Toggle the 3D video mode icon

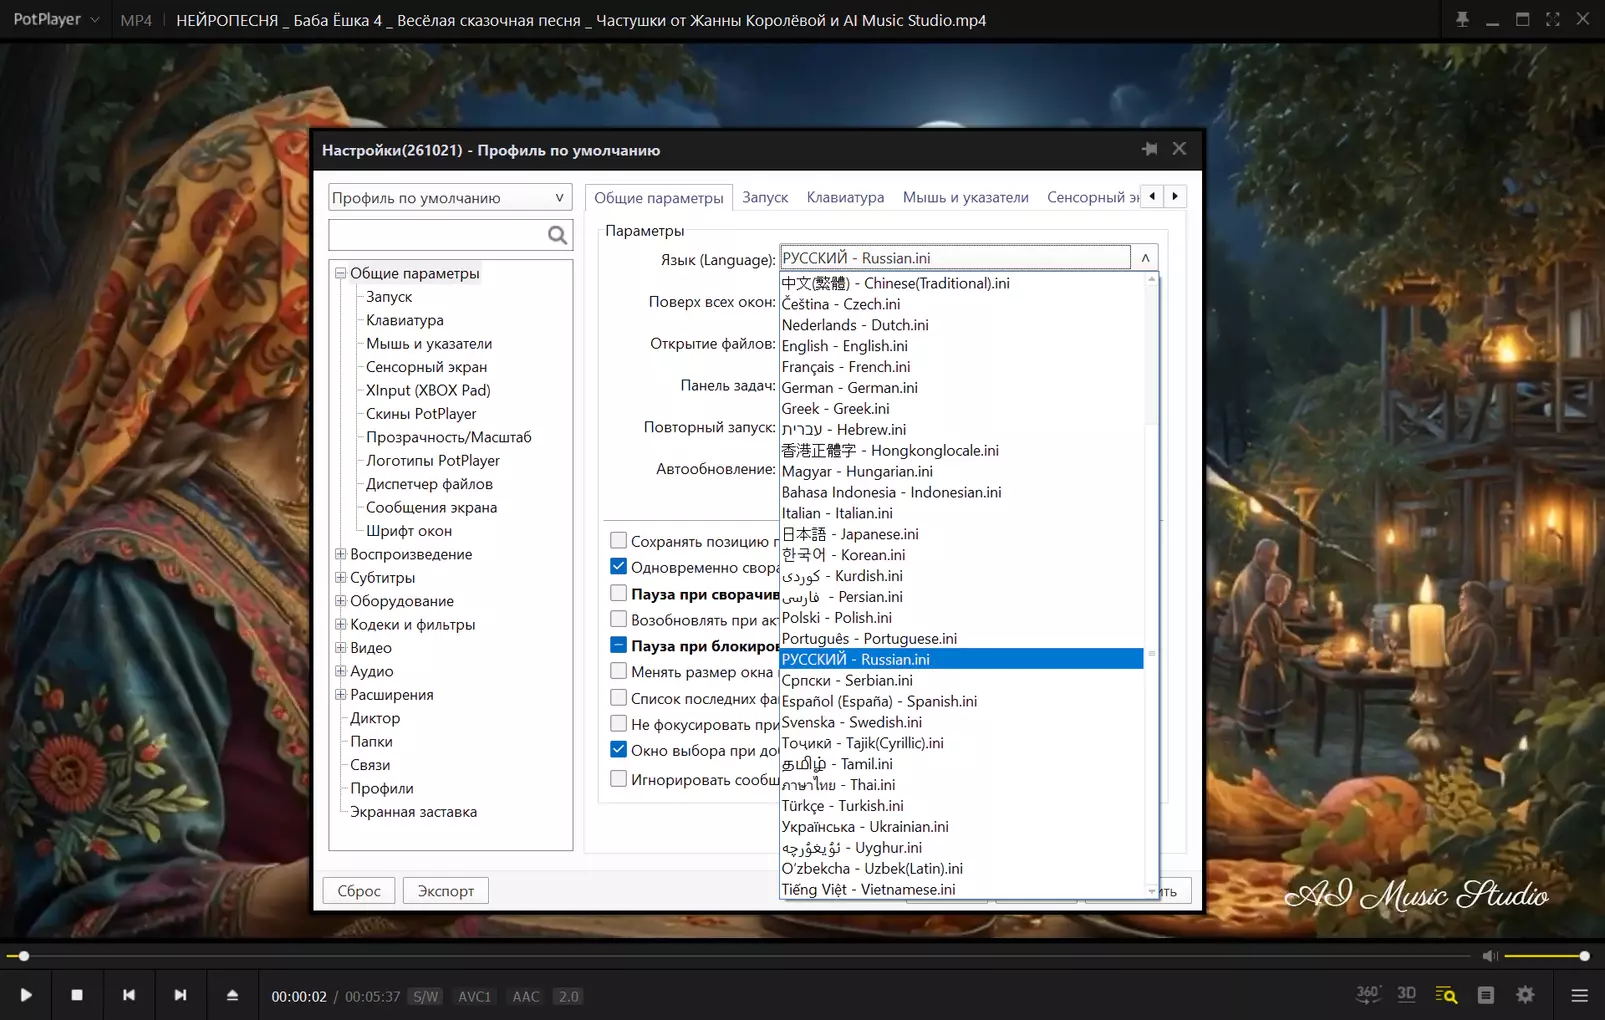pyautogui.click(x=1406, y=994)
